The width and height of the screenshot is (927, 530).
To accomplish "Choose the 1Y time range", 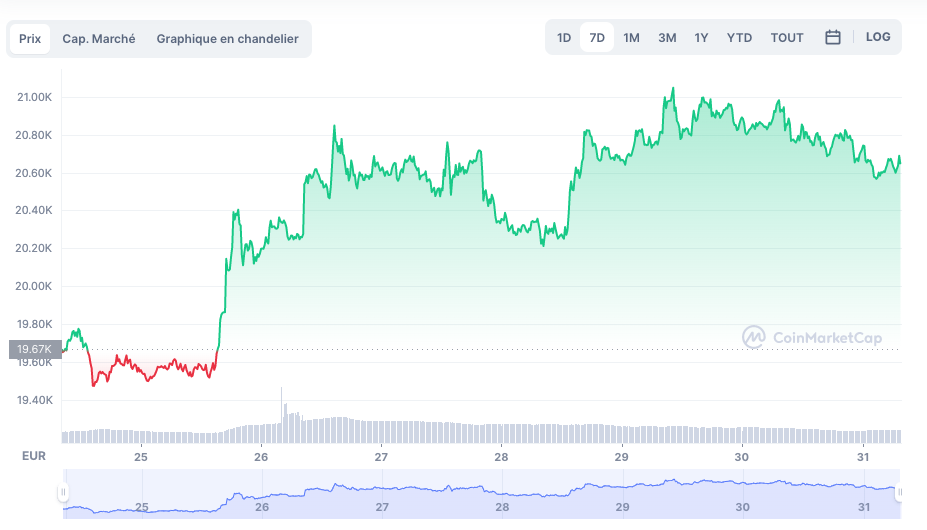I will pos(701,38).
